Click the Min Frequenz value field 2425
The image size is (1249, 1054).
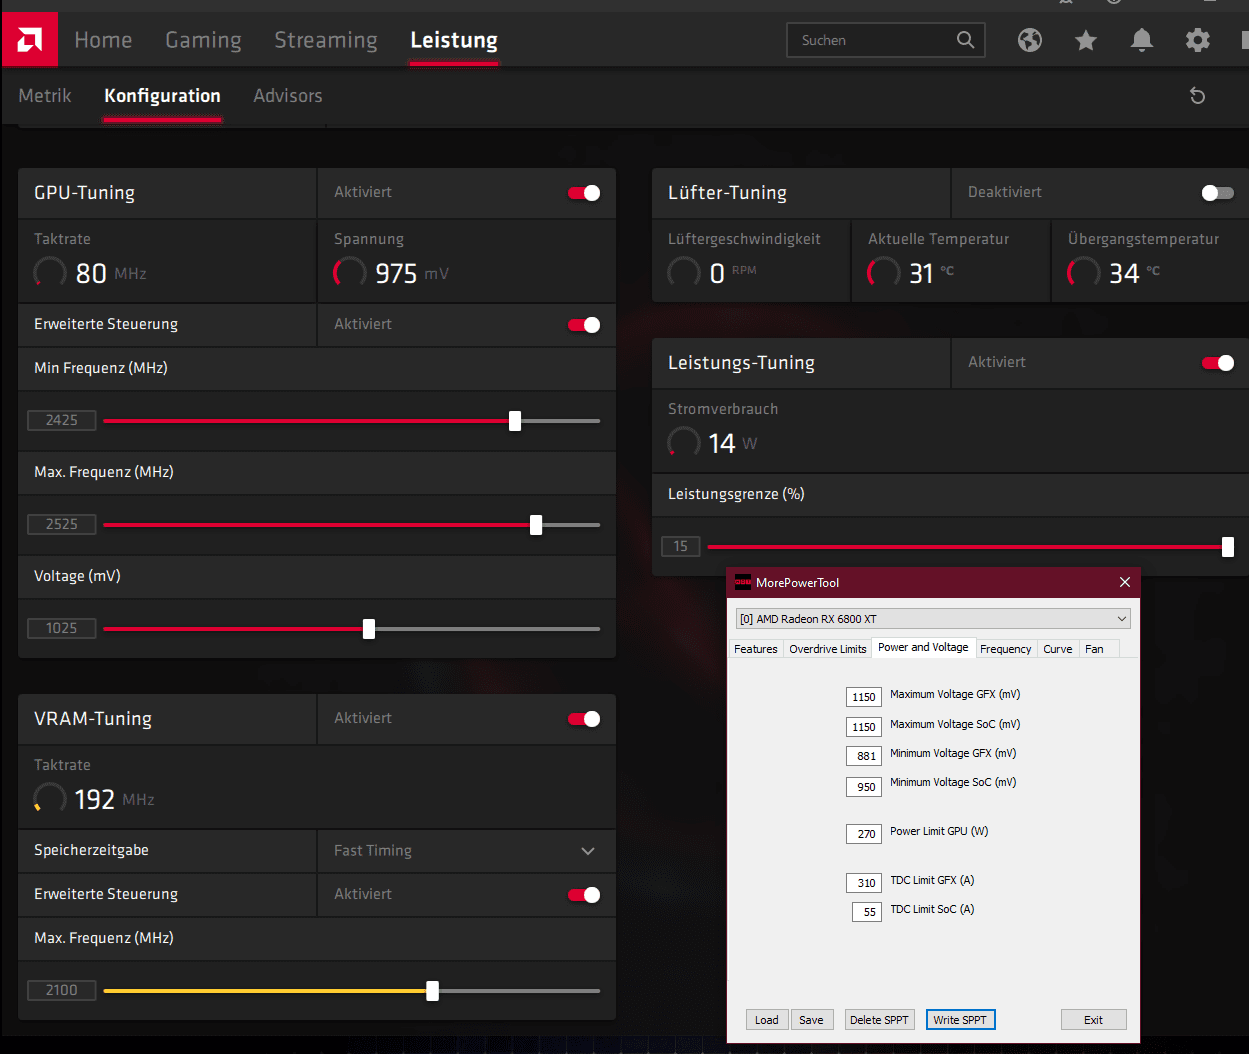click(x=62, y=420)
